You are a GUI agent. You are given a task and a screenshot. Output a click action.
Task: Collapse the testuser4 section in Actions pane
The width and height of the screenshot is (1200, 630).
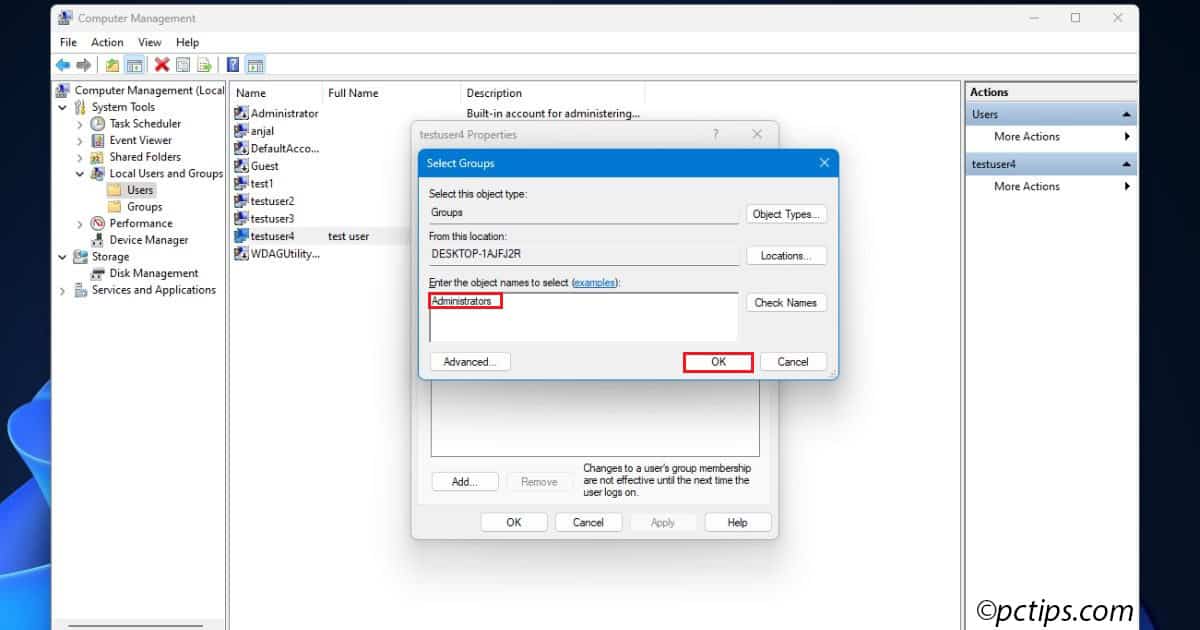(x=1127, y=164)
